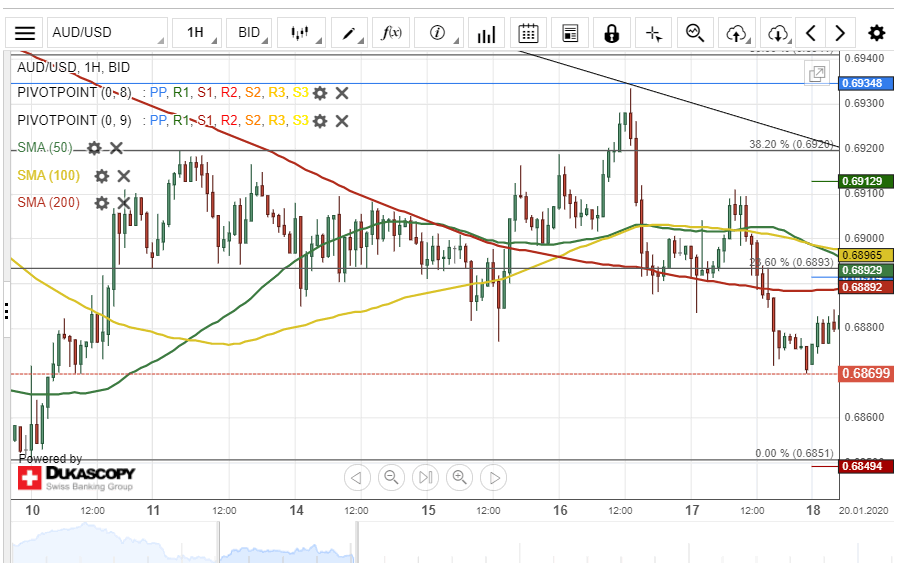This screenshot has height=563, width=899.
Task: Open the candlestick chart type selector
Action: [300, 33]
